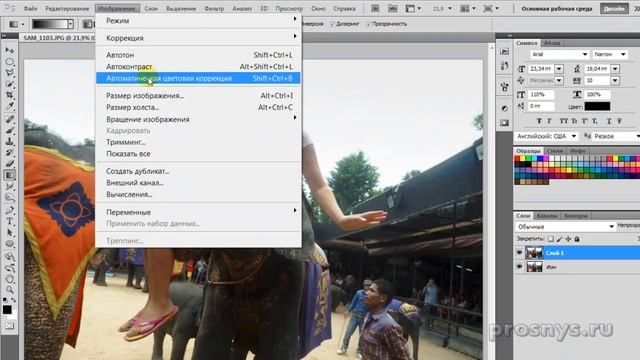This screenshot has height=360, width=640.
Task: Open the gradient picker dropdown arrow
Action: click(x=70, y=24)
